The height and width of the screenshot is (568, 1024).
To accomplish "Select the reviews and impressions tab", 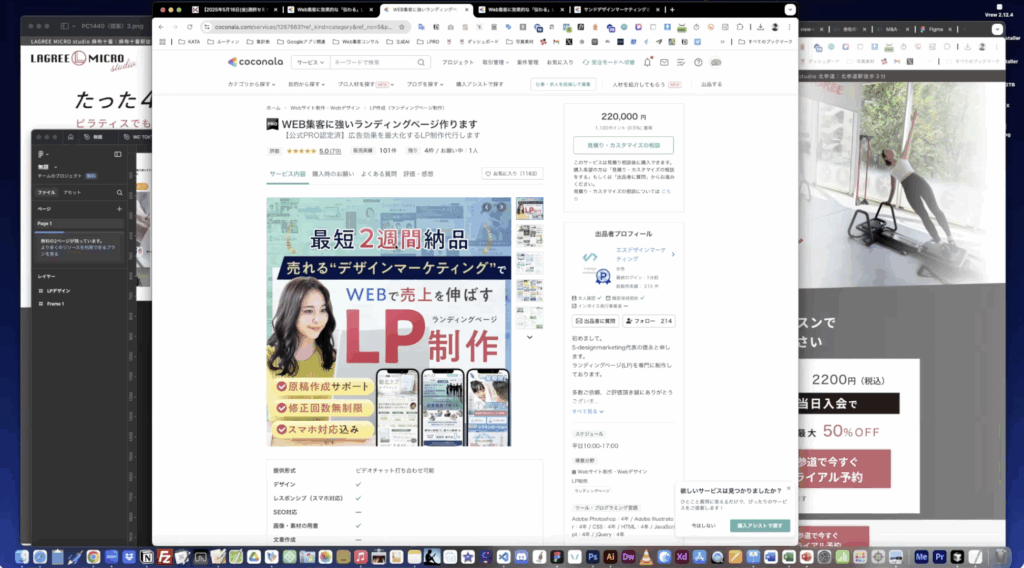I will 419,174.
